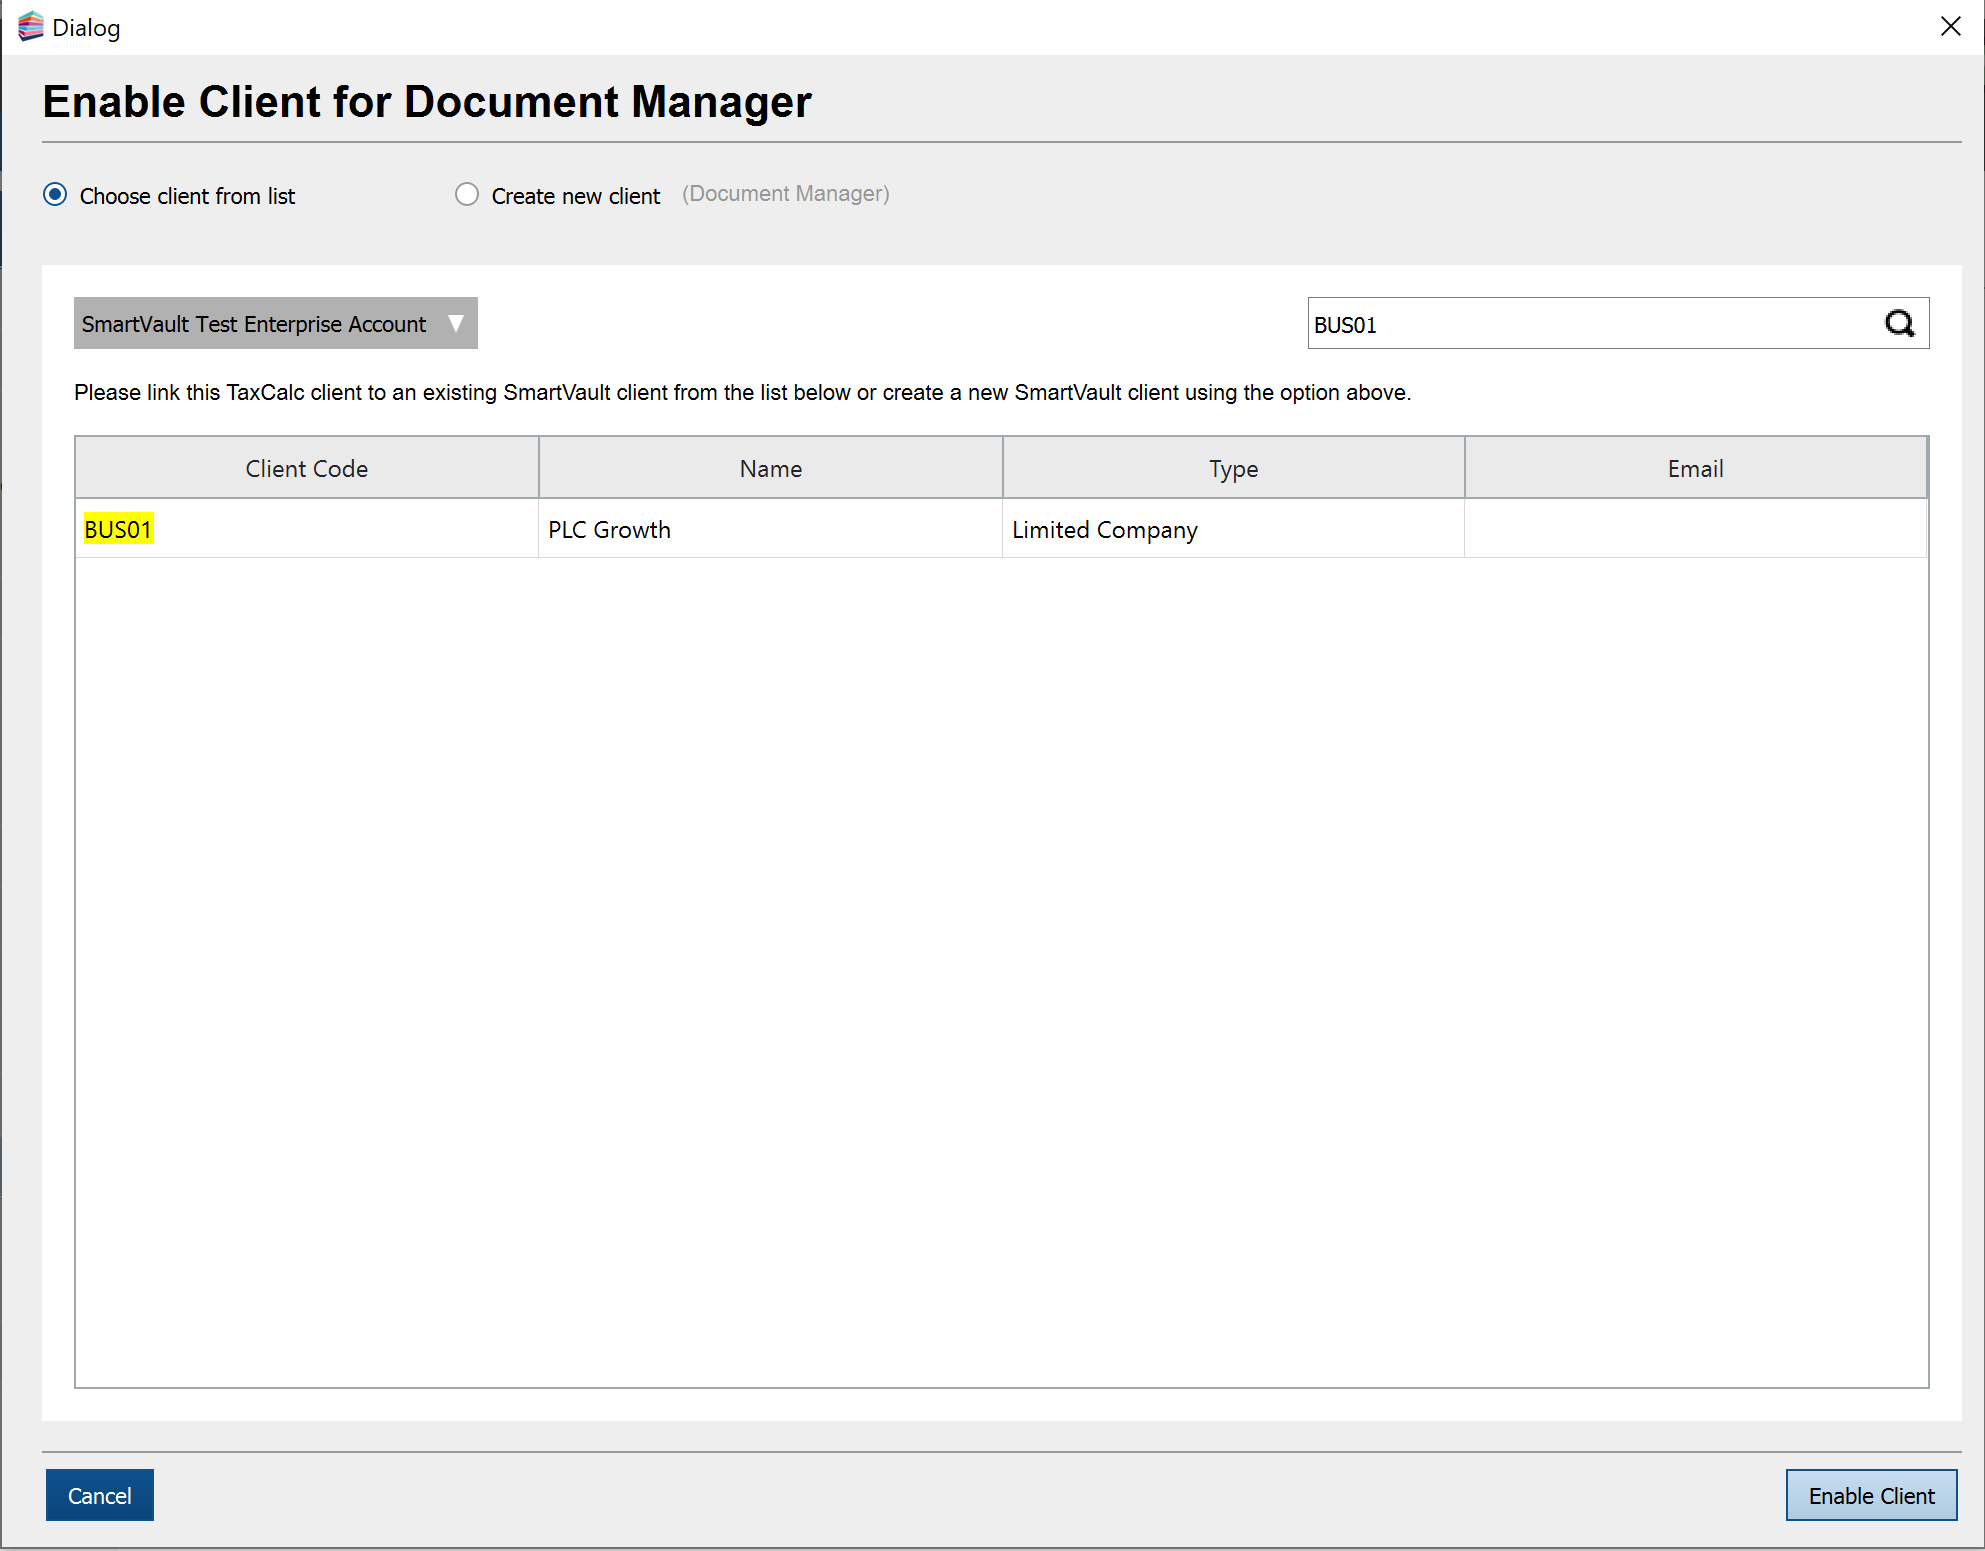Viewport: 1985px width, 1551px height.
Task: Click the Limited Company type cell
Action: click(x=1233, y=529)
